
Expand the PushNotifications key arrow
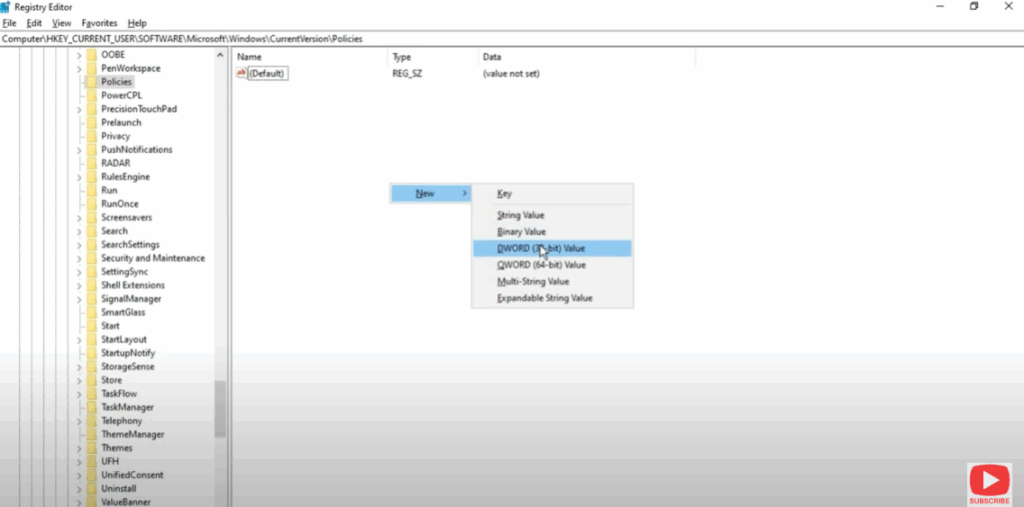(x=79, y=150)
